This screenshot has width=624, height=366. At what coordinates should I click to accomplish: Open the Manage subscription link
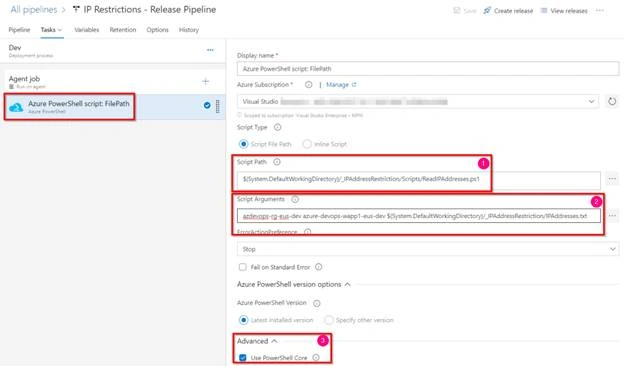pos(341,85)
